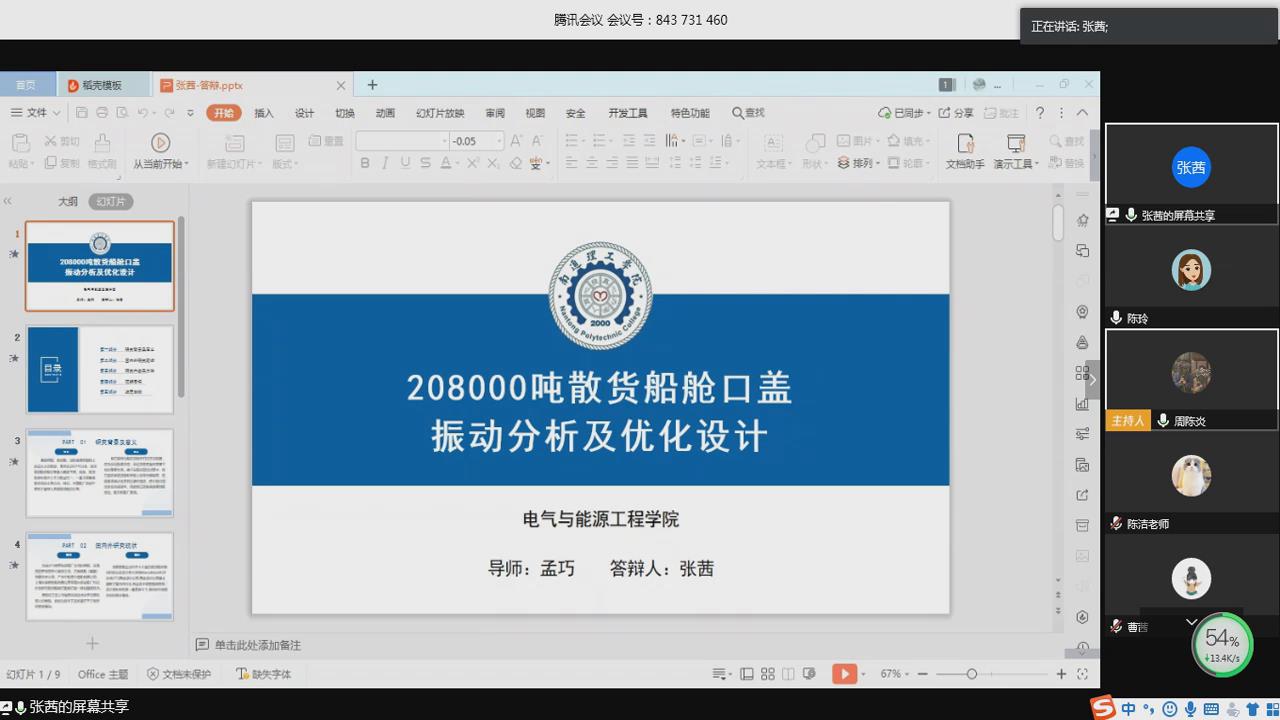Image resolution: width=1280 pixels, height=720 pixels.
Task: Click the 演示工具 presentation tools icon
Action: tap(1015, 144)
